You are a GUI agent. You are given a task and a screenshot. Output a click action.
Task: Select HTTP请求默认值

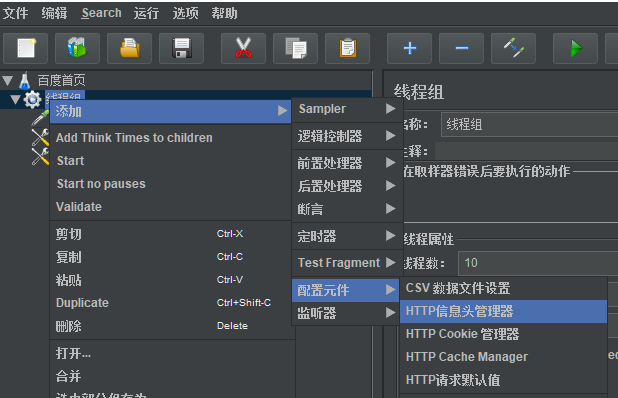pyautogui.click(x=503, y=380)
